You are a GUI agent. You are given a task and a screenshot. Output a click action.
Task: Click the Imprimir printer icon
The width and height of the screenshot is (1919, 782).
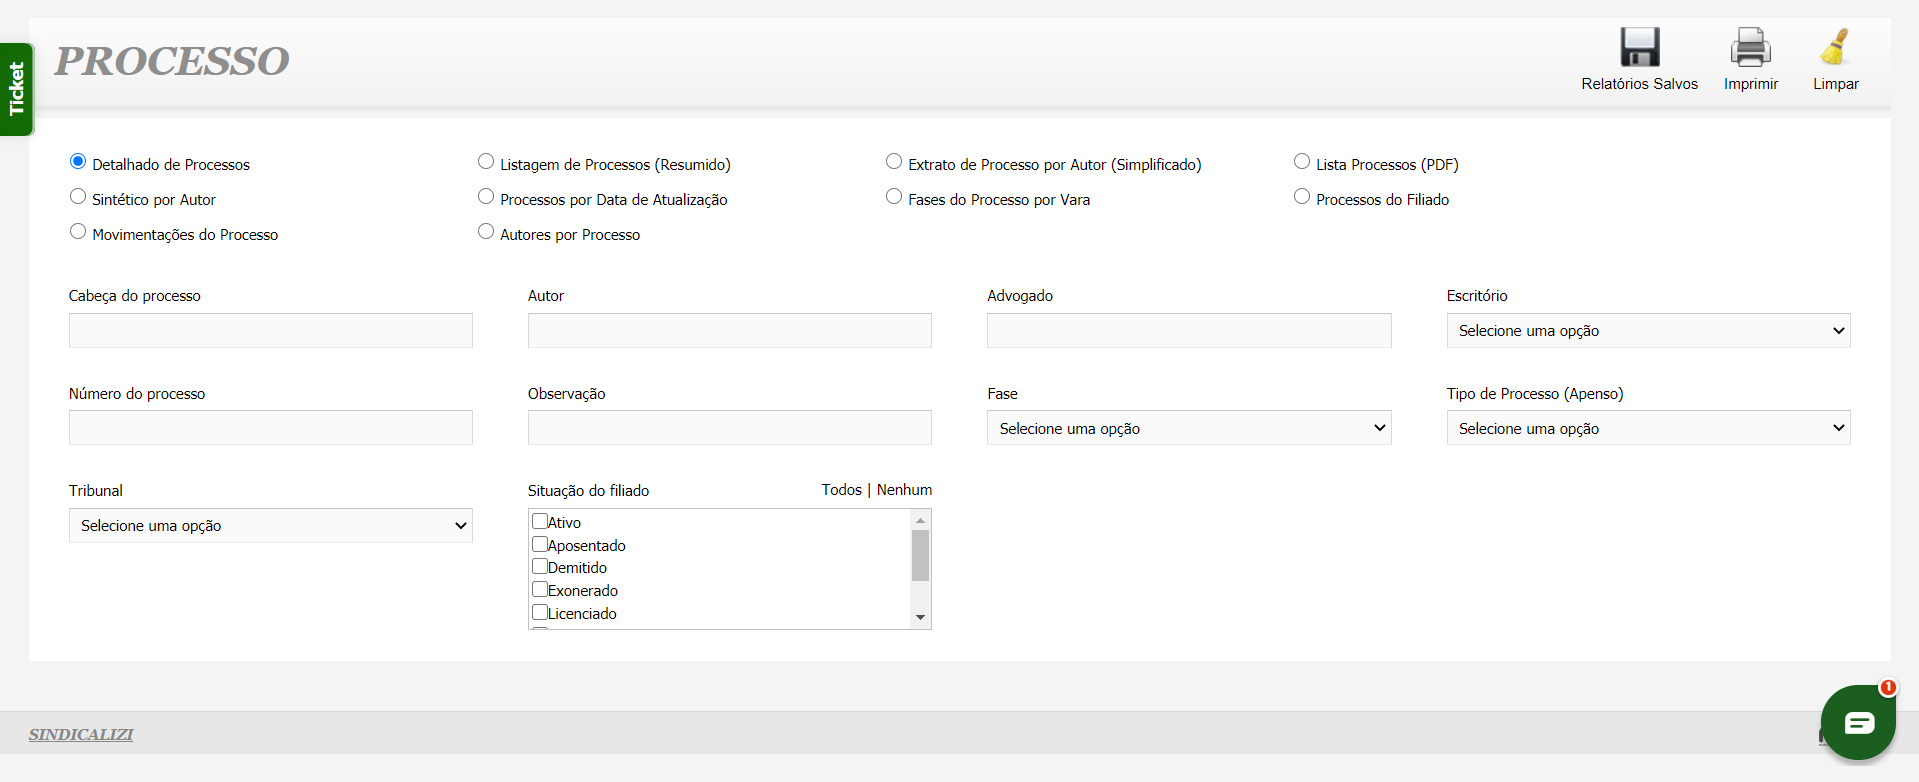(x=1750, y=48)
